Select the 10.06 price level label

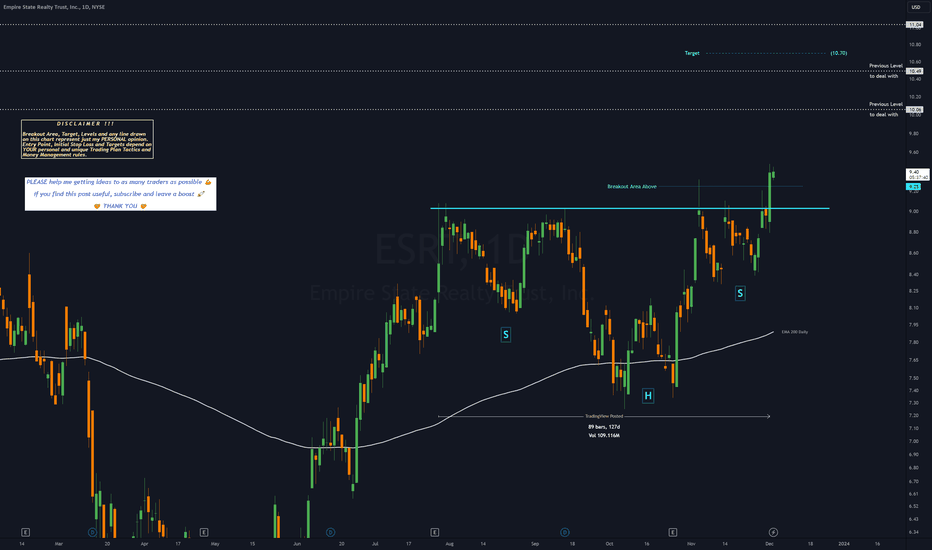click(914, 109)
